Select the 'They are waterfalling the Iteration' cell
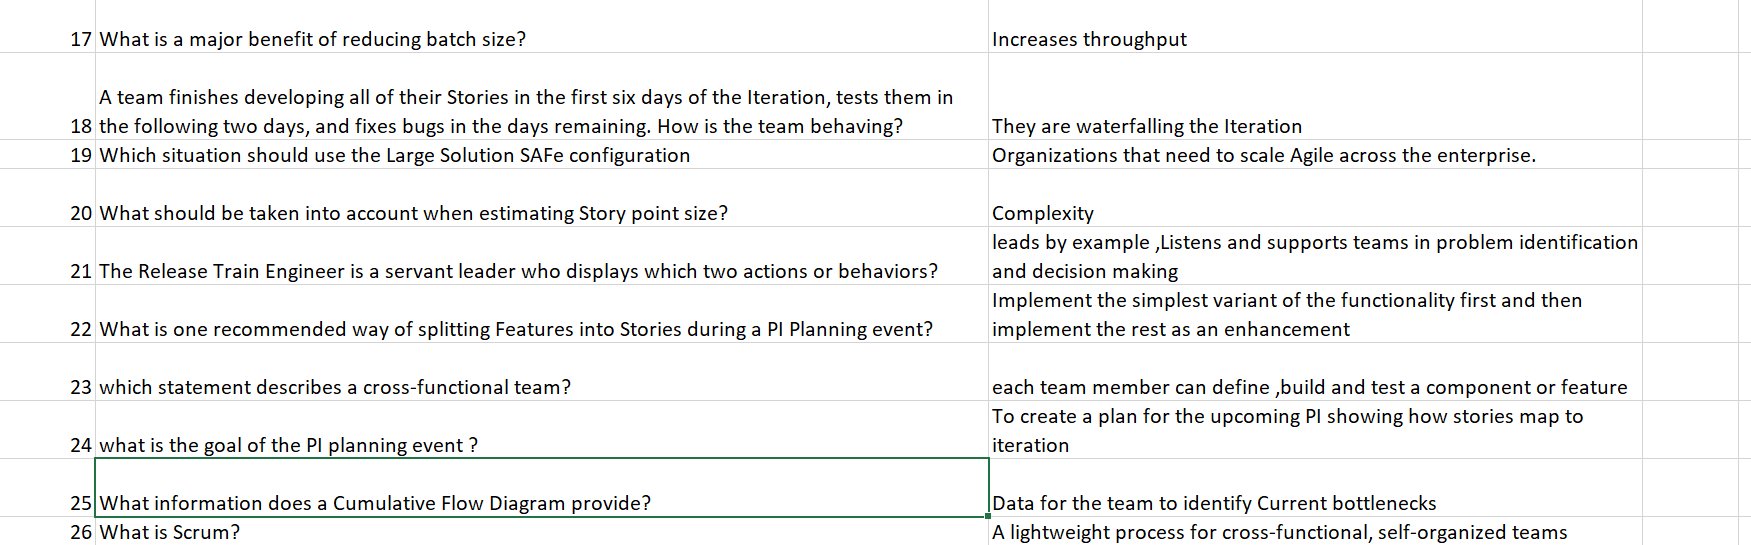This screenshot has height=545, width=1751. pyautogui.click(x=1315, y=96)
